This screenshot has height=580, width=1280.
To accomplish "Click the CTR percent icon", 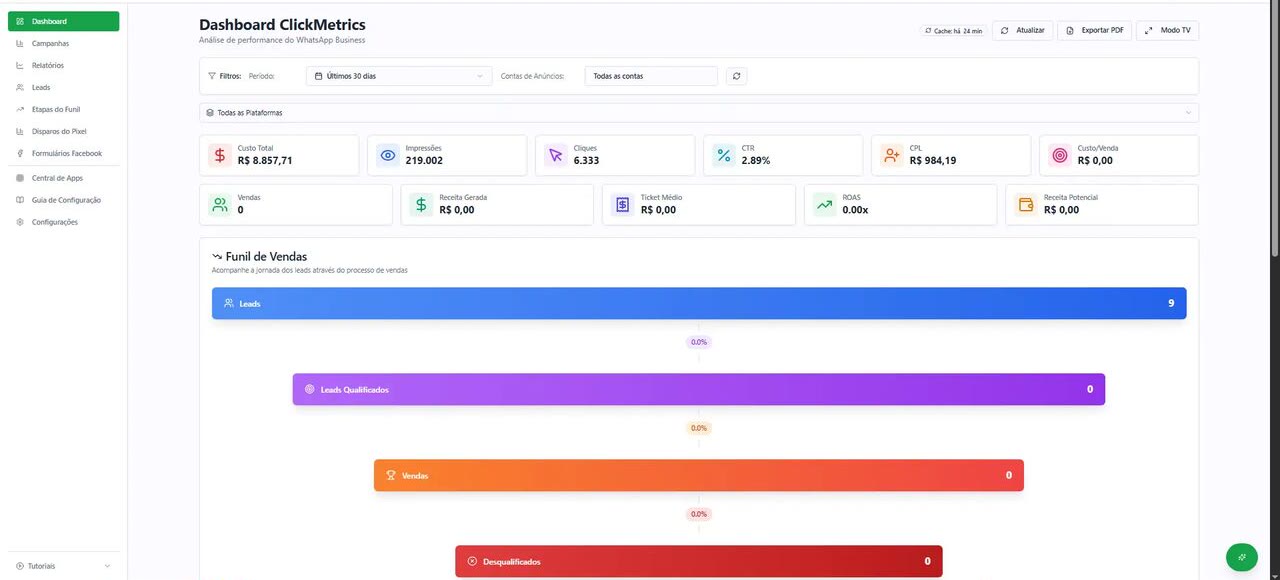I will point(724,156).
